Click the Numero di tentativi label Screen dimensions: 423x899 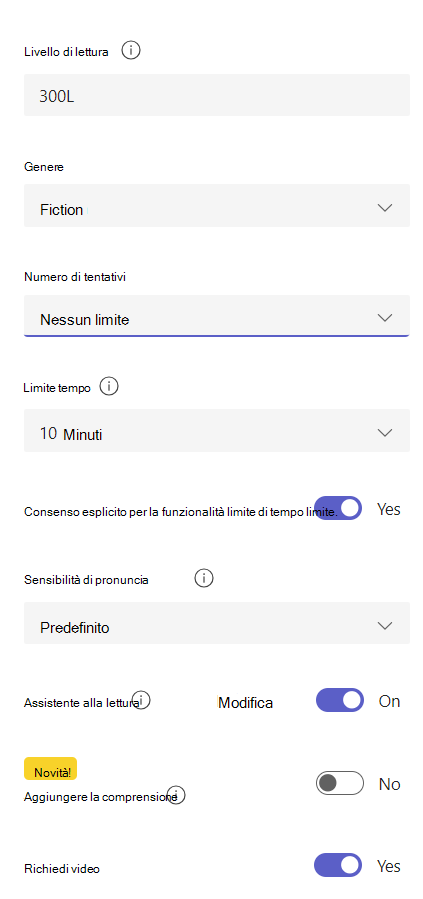(75, 277)
